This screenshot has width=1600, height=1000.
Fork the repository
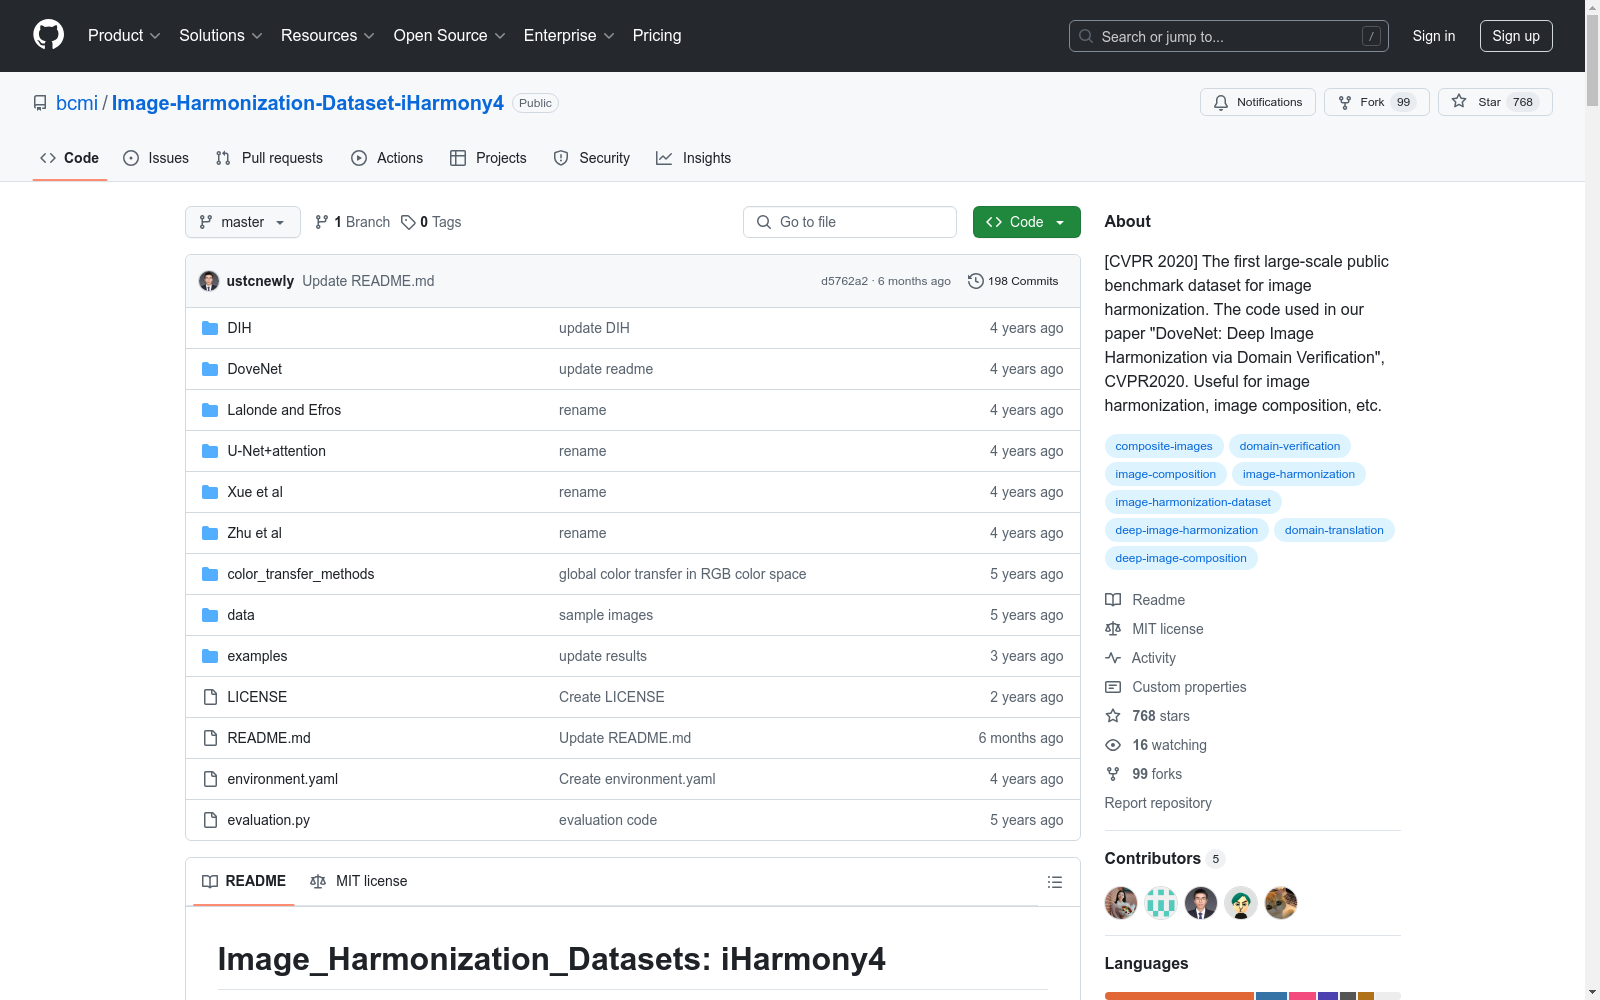1377,102
